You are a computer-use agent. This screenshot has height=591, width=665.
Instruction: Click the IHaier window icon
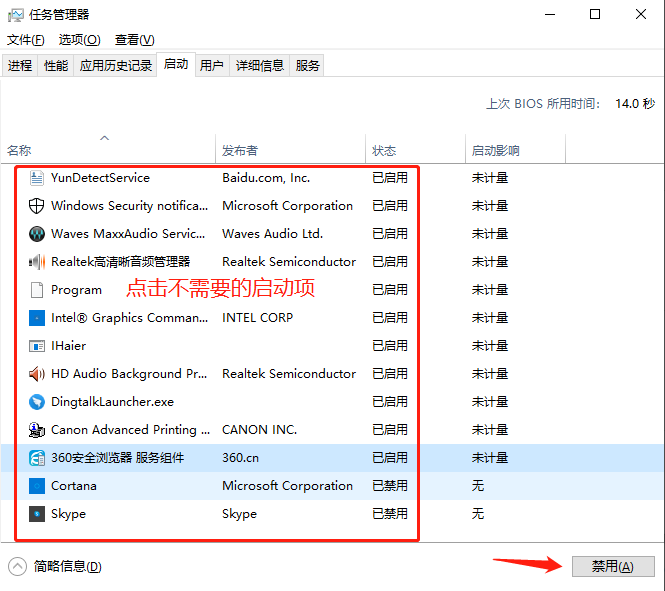tap(36, 346)
